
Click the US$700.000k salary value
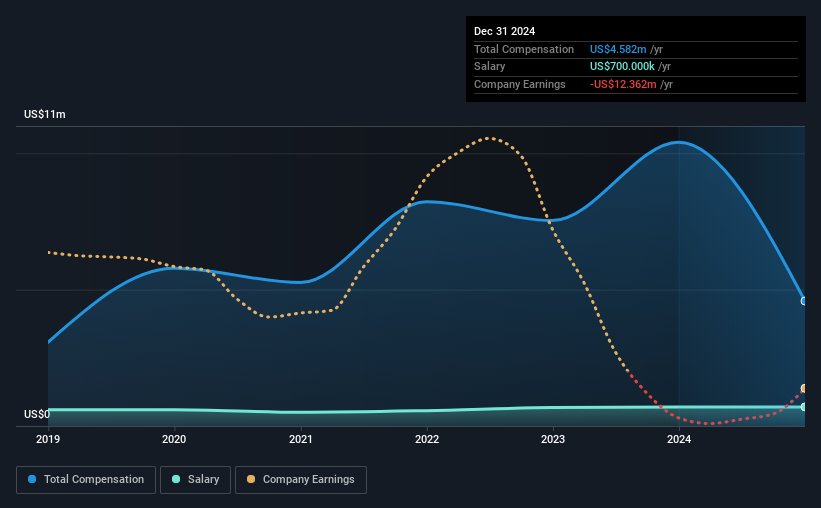(622, 67)
